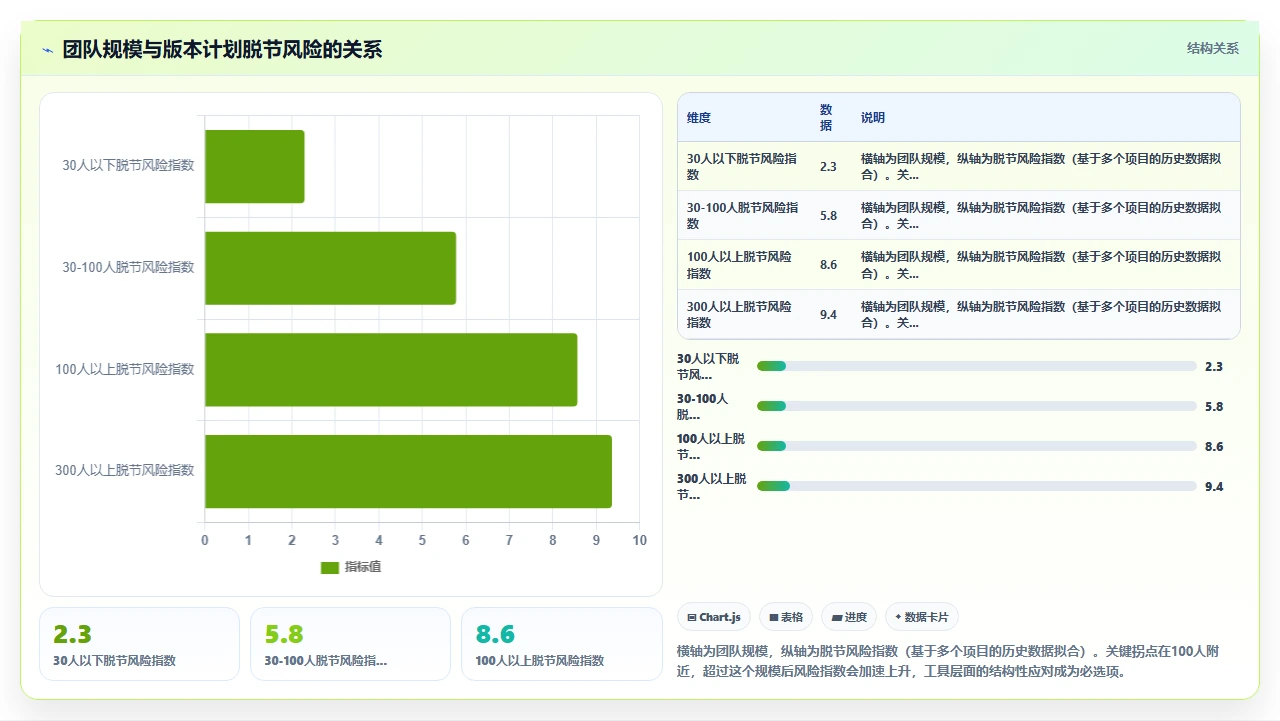Click the y-axis label 300人以上脱节风险指数

(x=125, y=471)
